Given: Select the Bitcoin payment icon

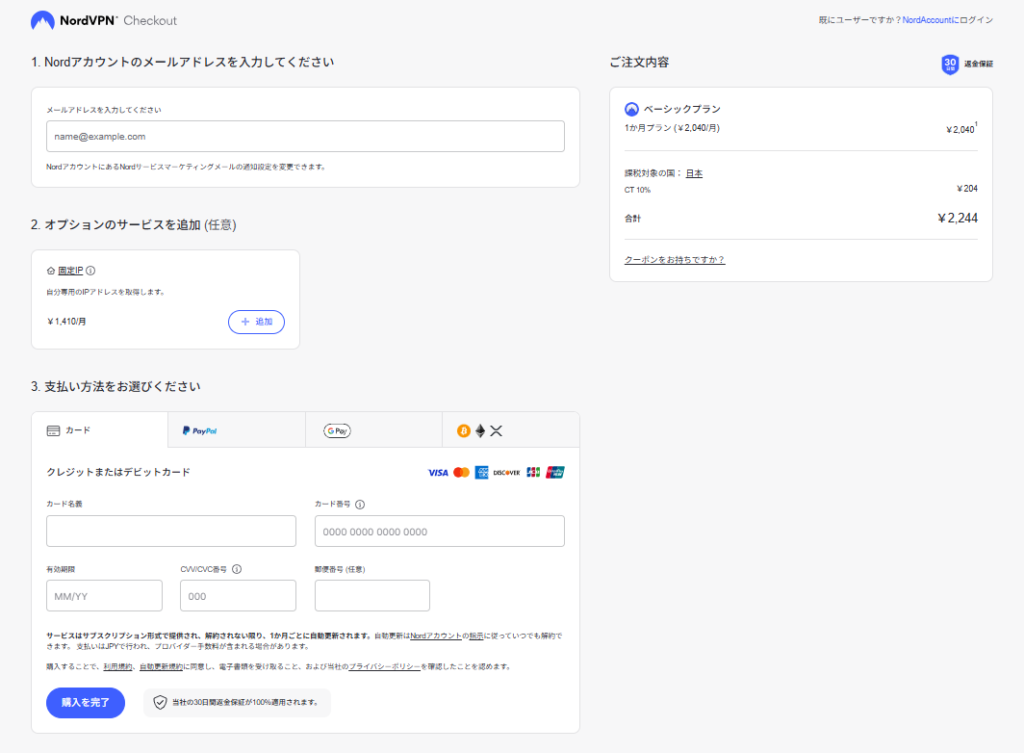Looking at the screenshot, I should pyautogui.click(x=464, y=430).
